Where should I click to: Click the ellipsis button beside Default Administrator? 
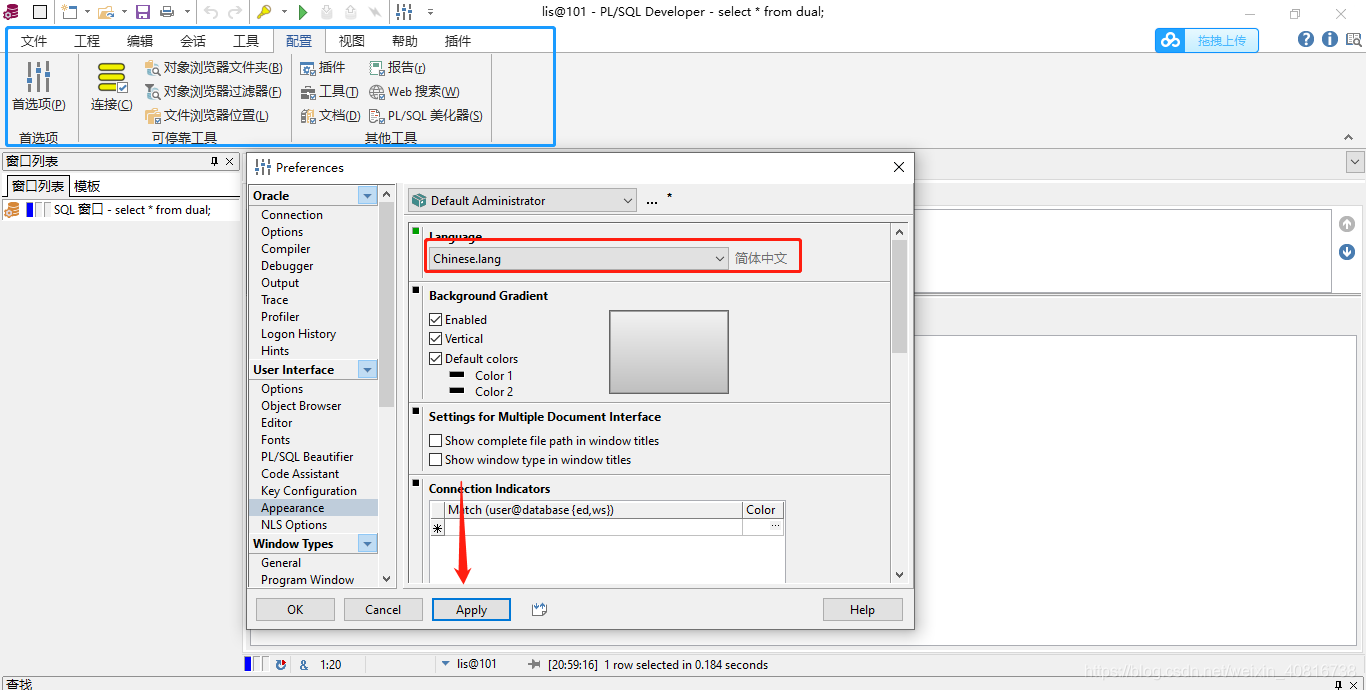pyautogui.click(x=652, y=201)
